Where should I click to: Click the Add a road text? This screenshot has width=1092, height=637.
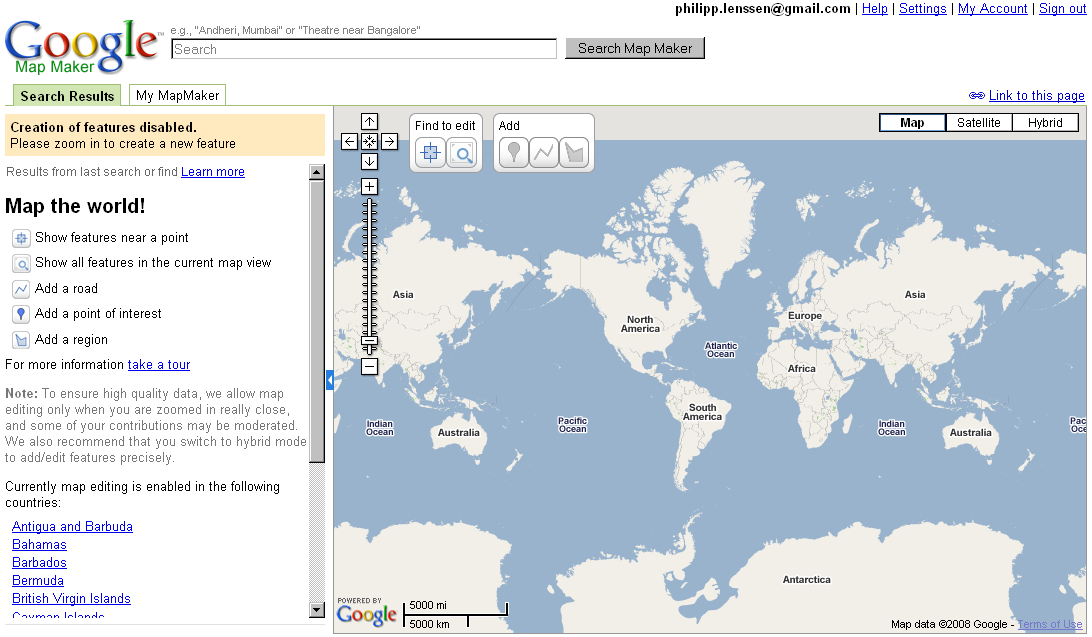[x=66, y=288]
